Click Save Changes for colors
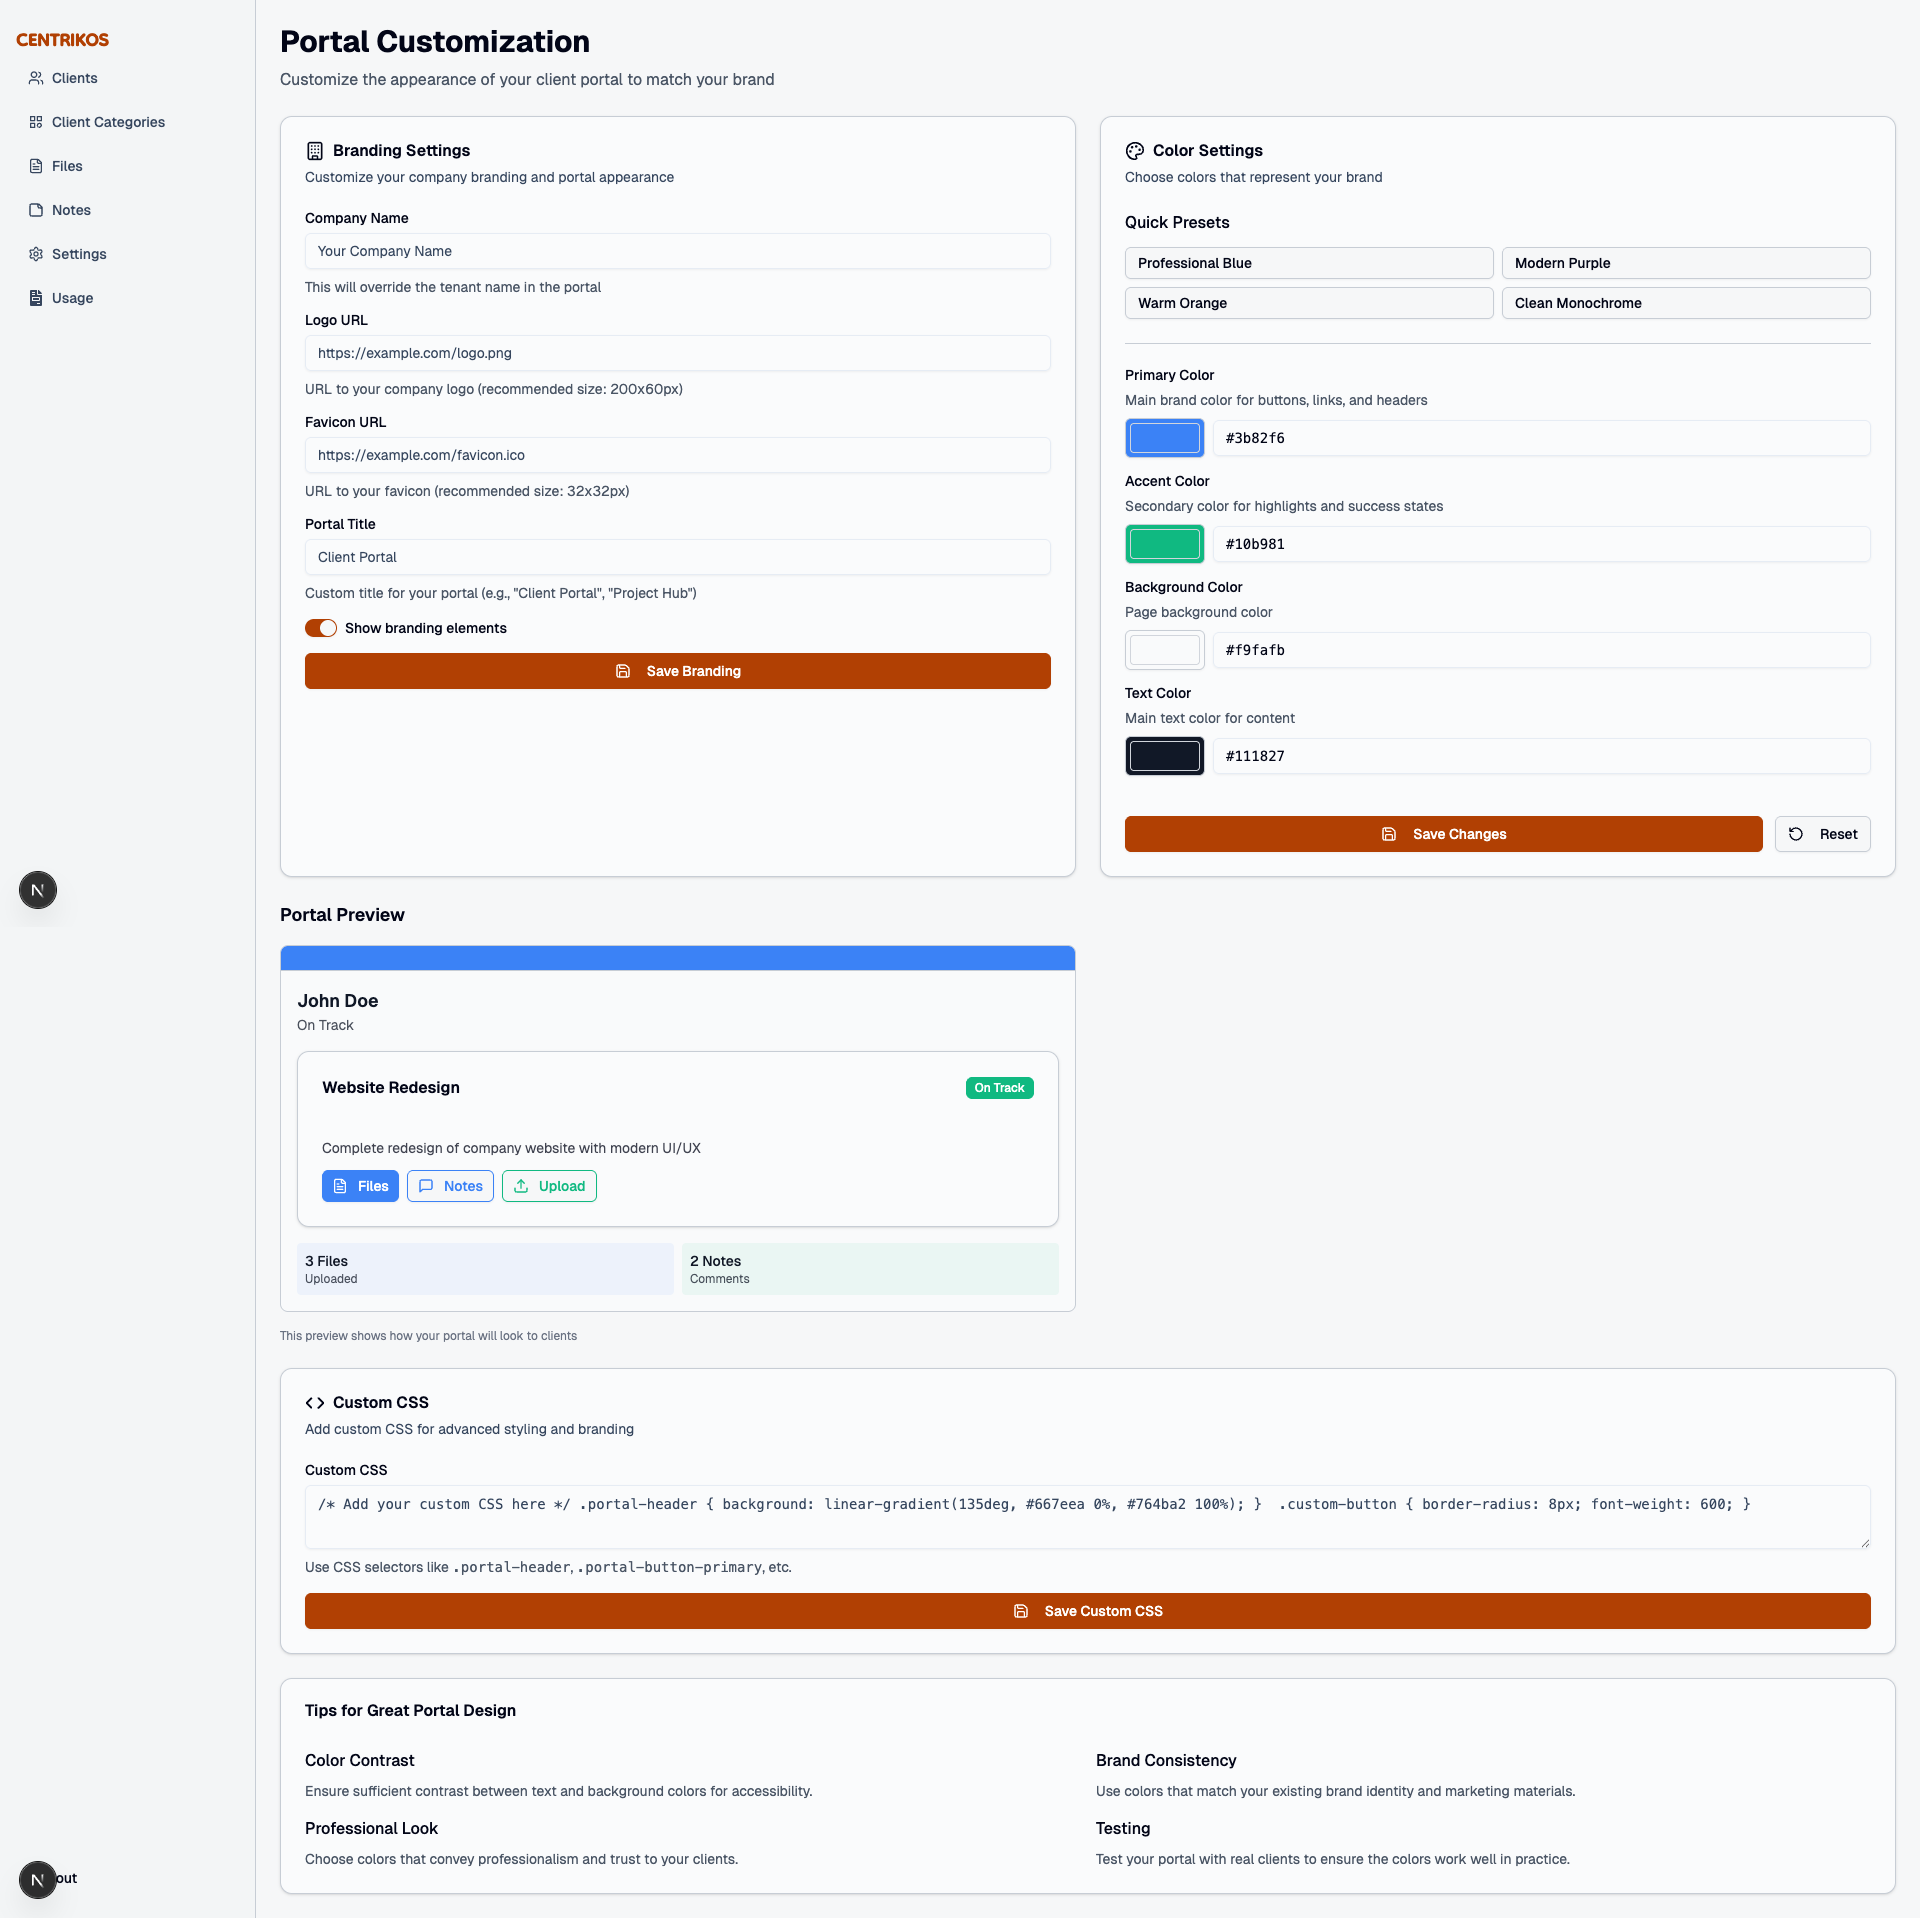The width and height of the screenshot is (1920, 1918). pos(1443,834)
